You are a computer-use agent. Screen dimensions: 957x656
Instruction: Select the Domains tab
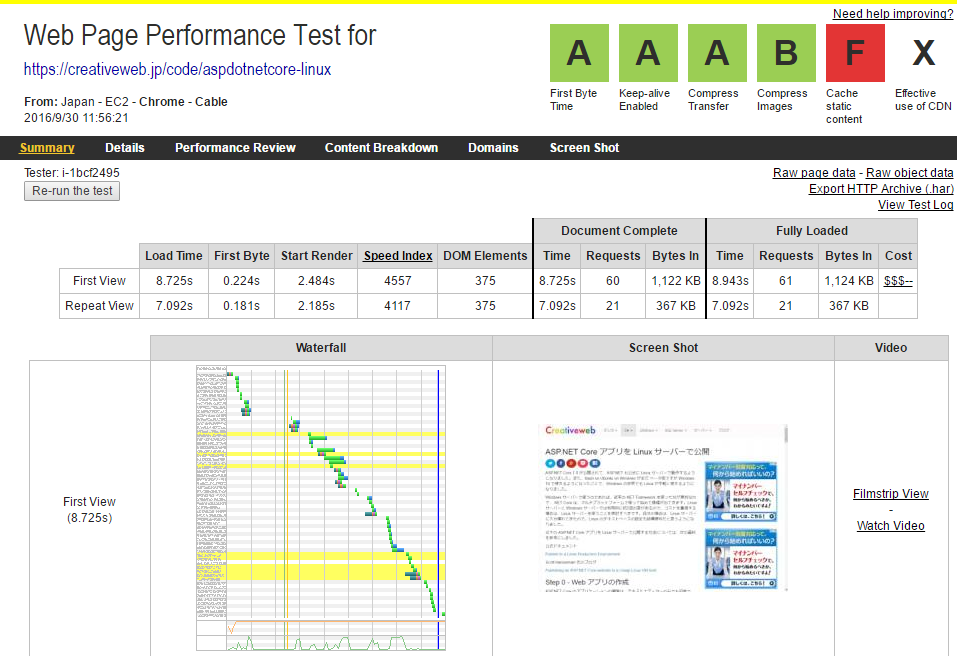[493, 148]
